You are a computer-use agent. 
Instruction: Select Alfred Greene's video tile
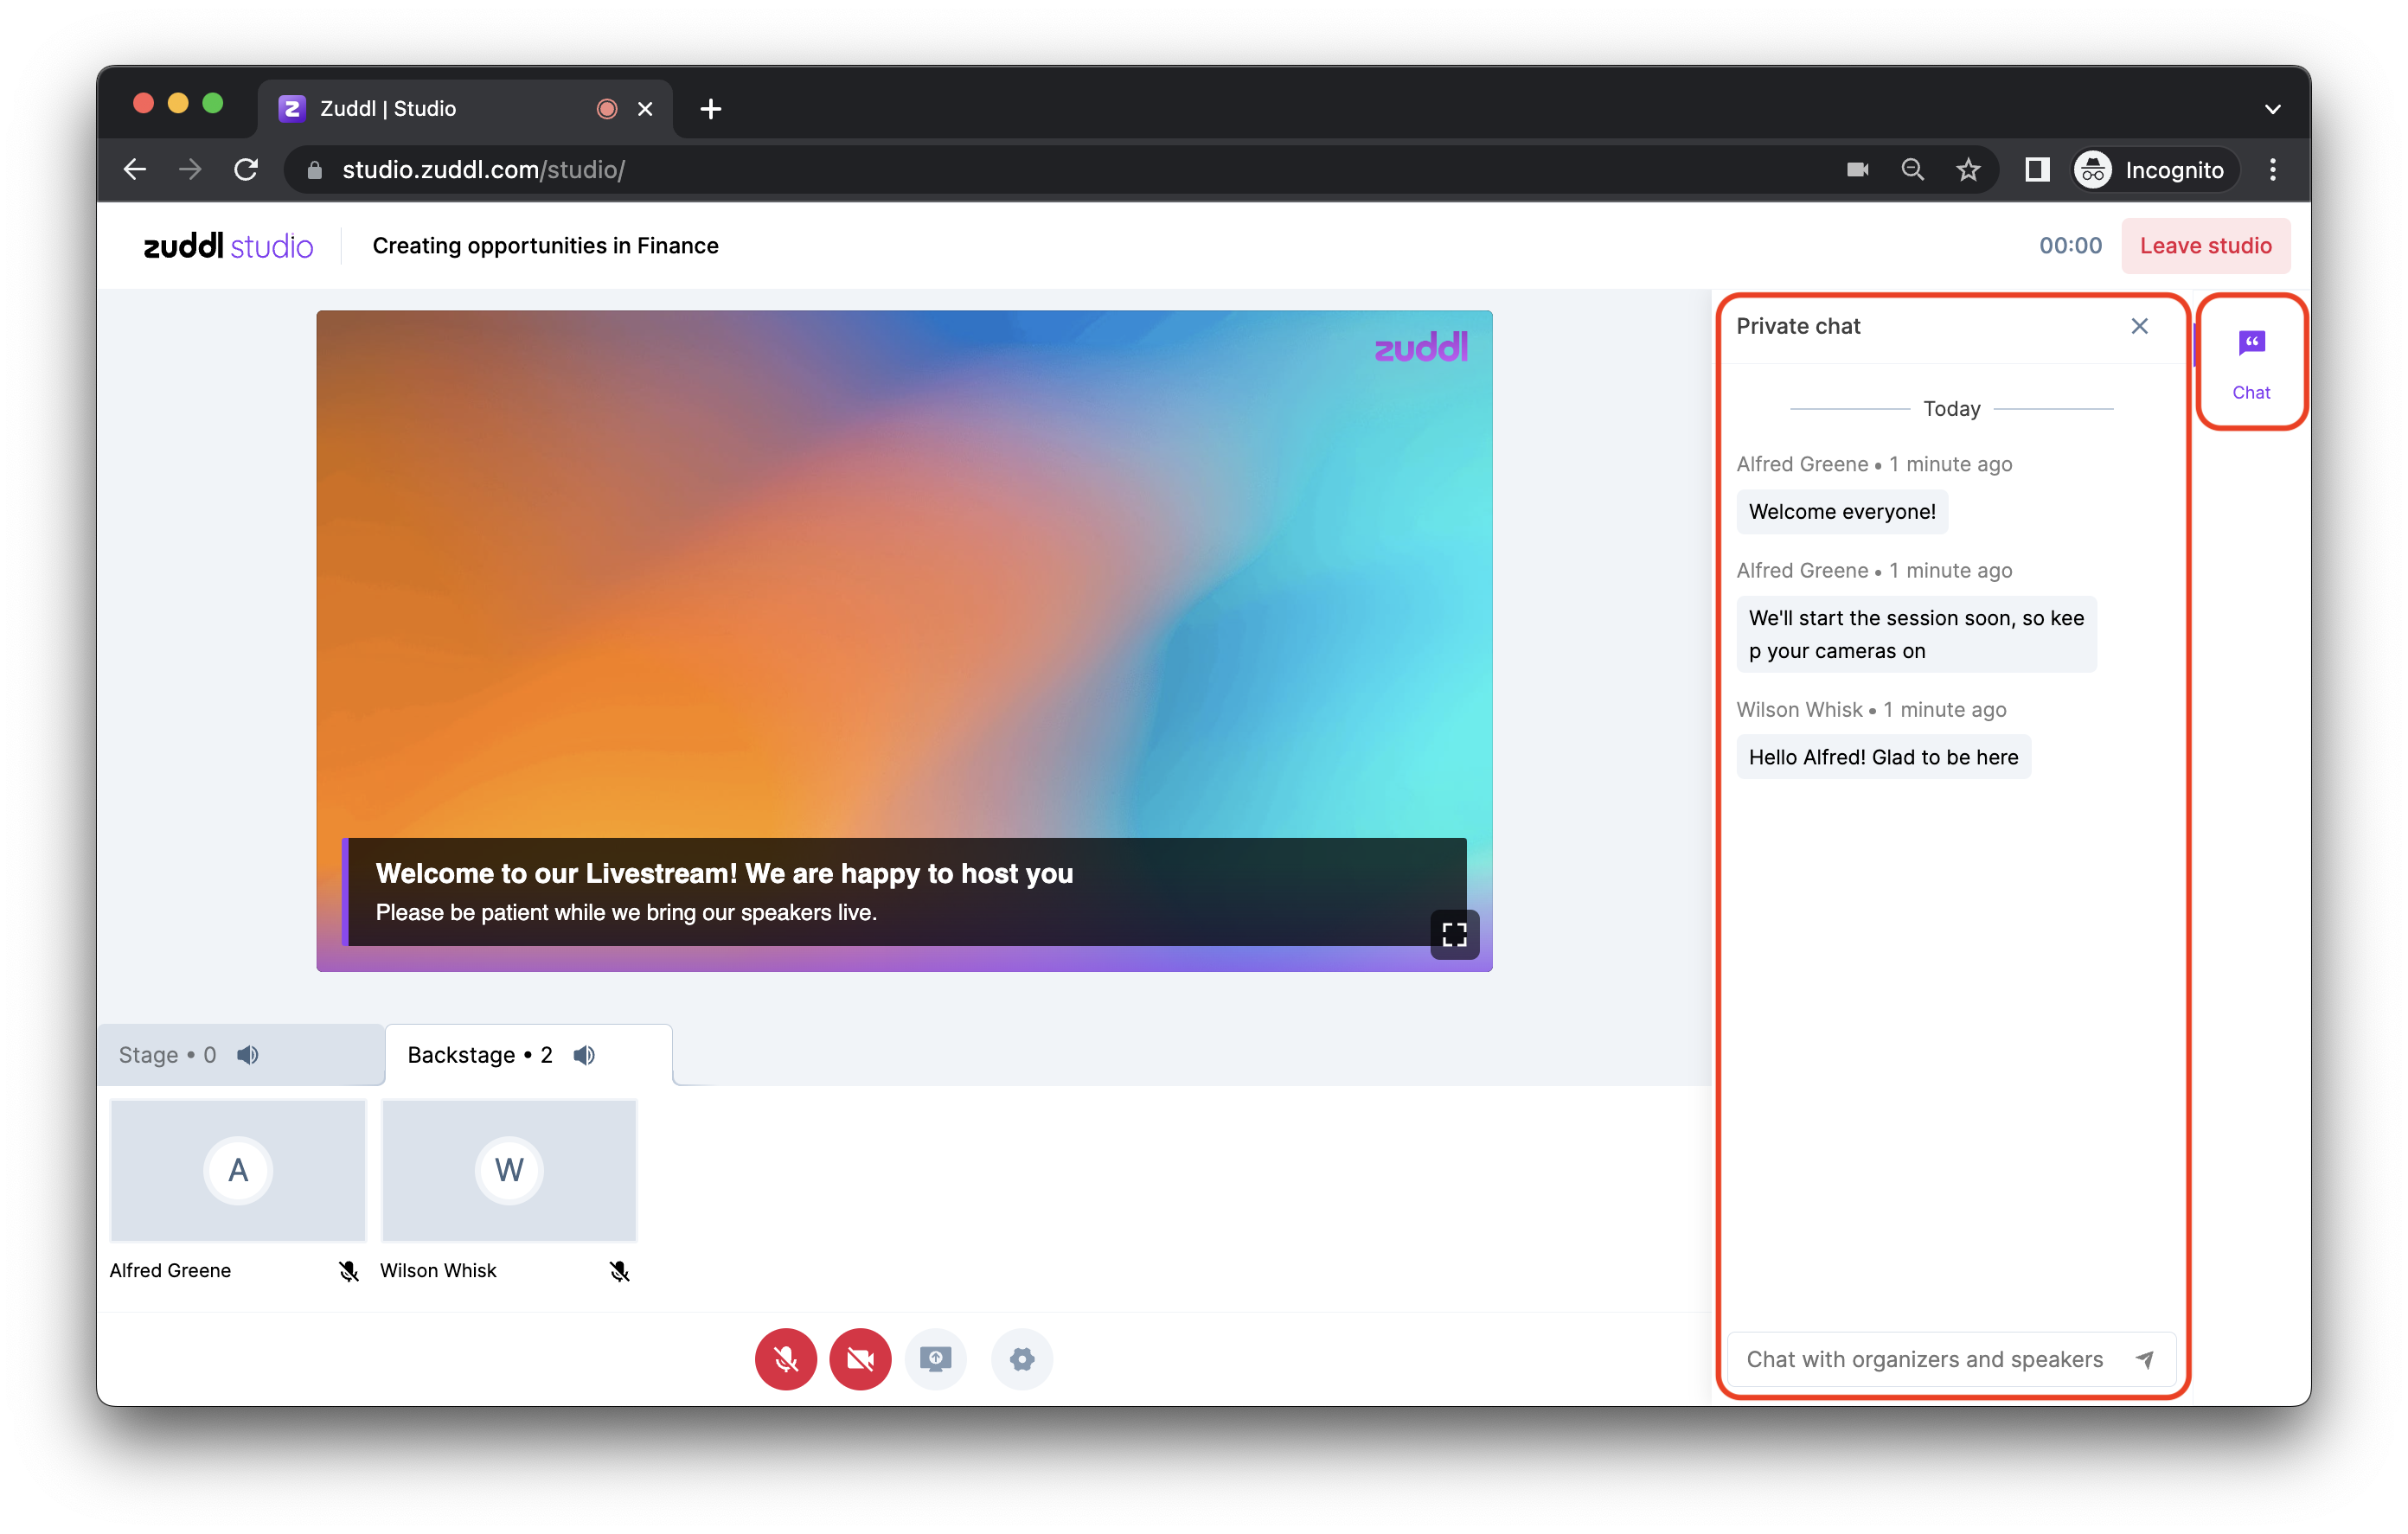point(238,1169)
